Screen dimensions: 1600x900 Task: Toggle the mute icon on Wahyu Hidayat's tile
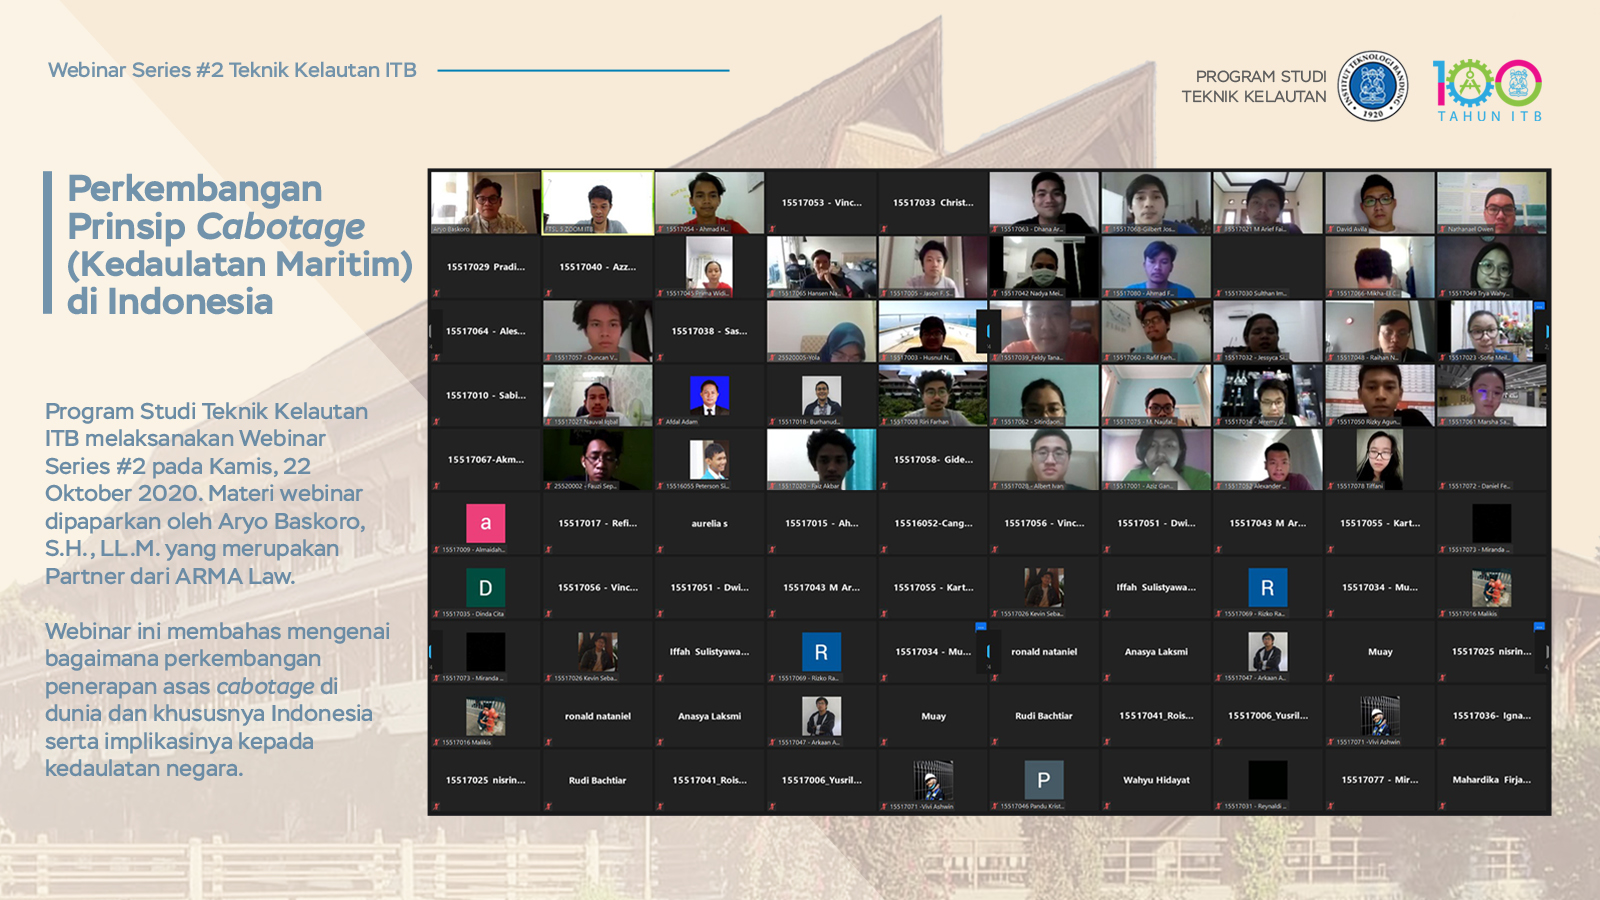point(1108,806)
